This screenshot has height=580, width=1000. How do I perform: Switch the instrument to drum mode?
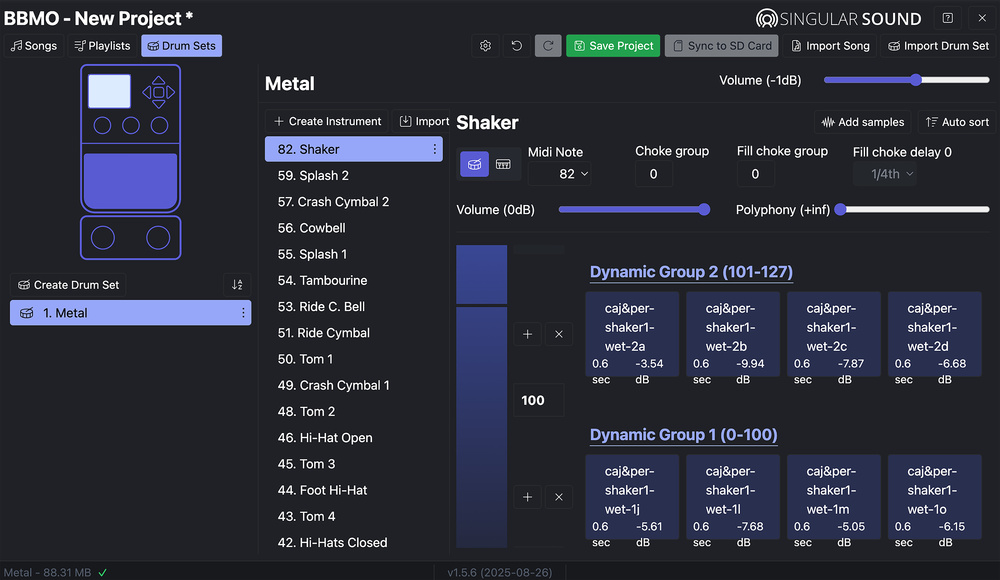pyautogui.click(x=474, y=164)
